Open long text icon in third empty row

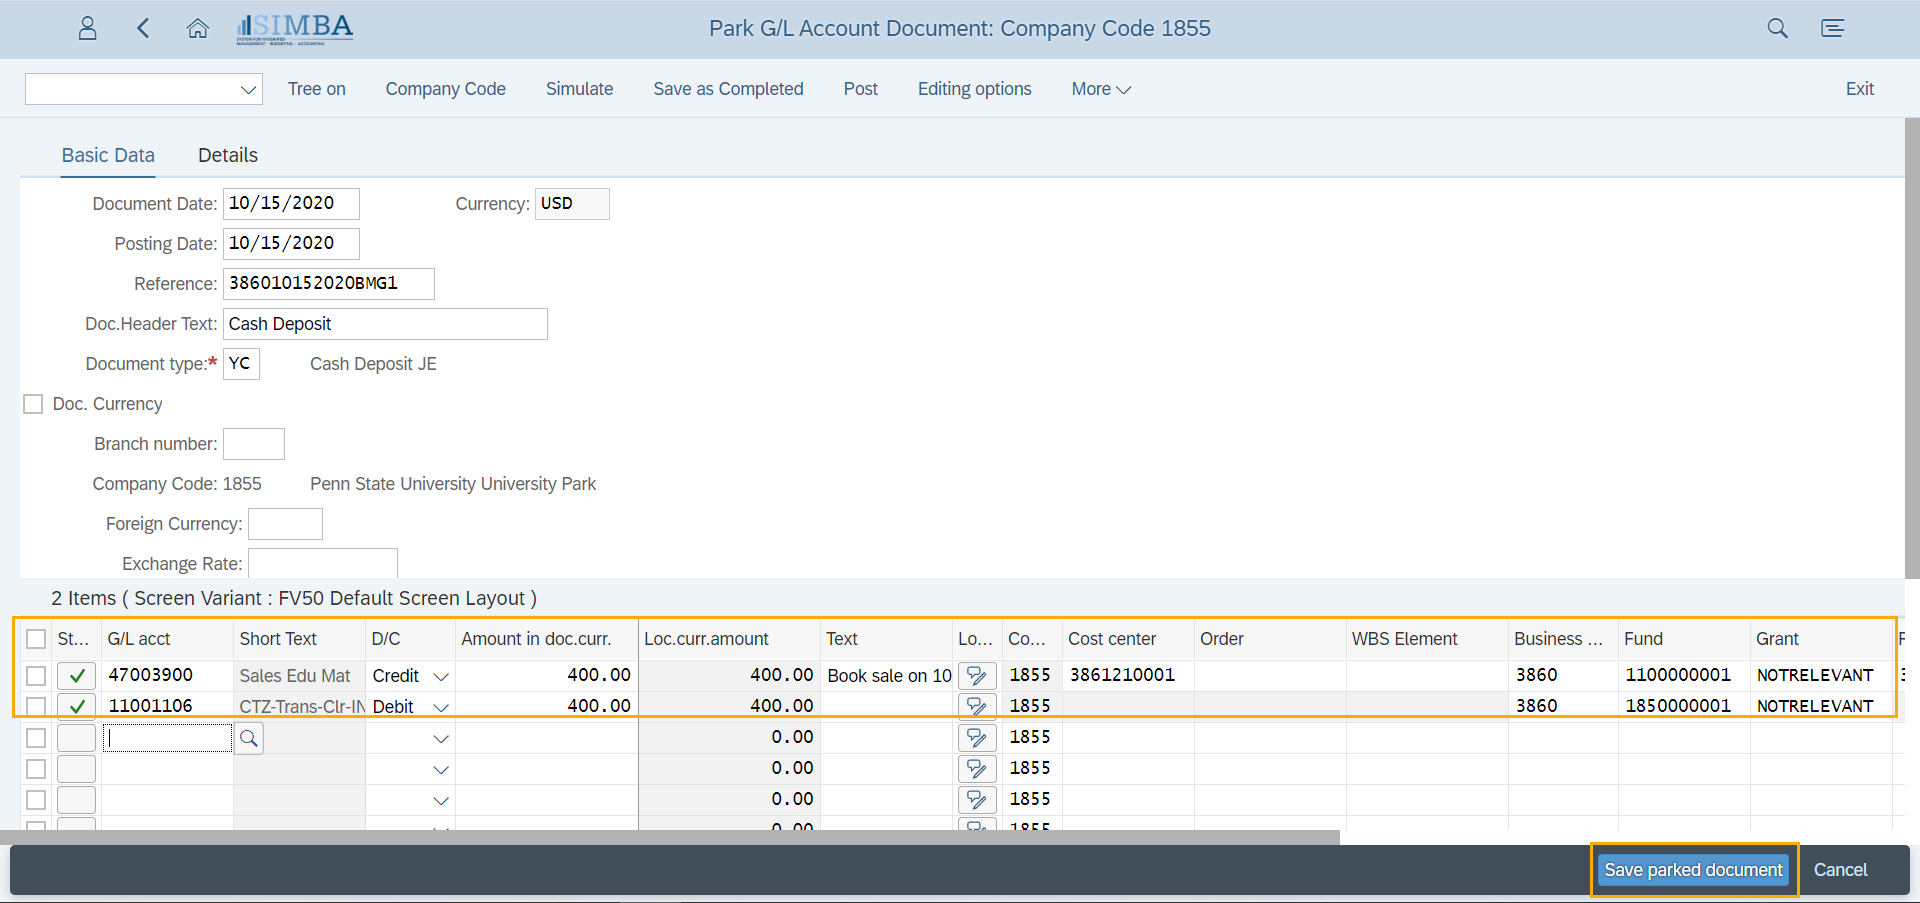977,800
